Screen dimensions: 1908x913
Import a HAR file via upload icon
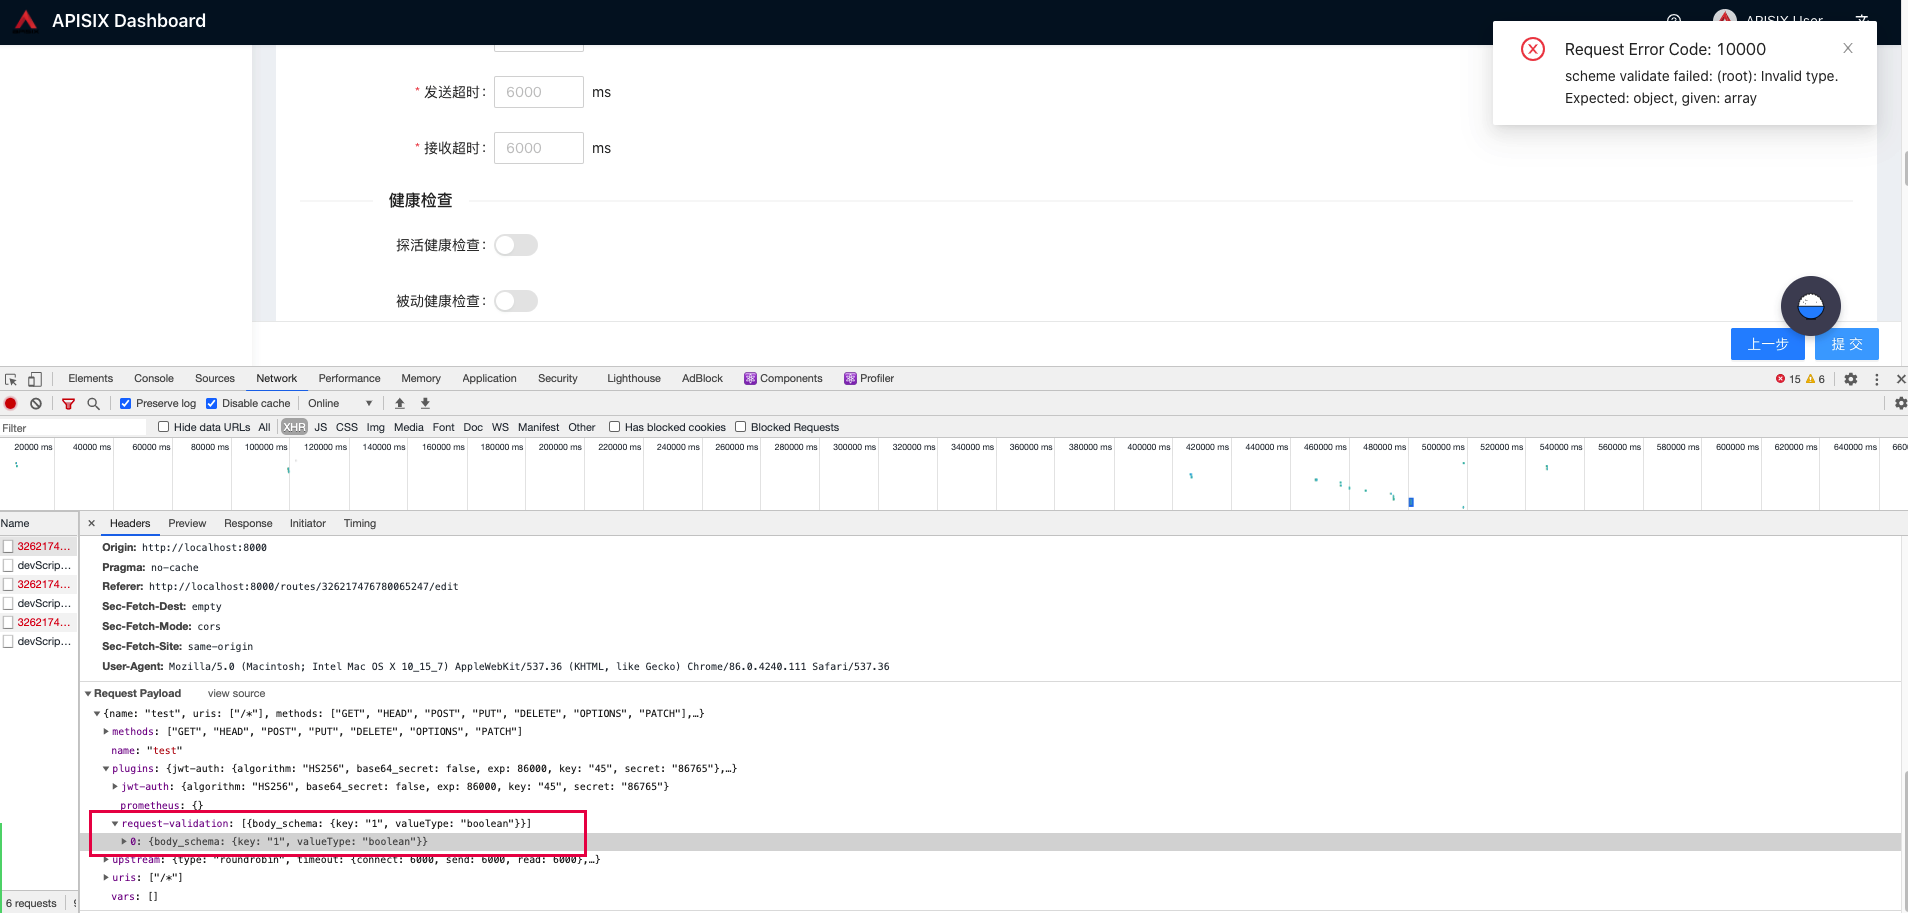click(x=399, y=403)
